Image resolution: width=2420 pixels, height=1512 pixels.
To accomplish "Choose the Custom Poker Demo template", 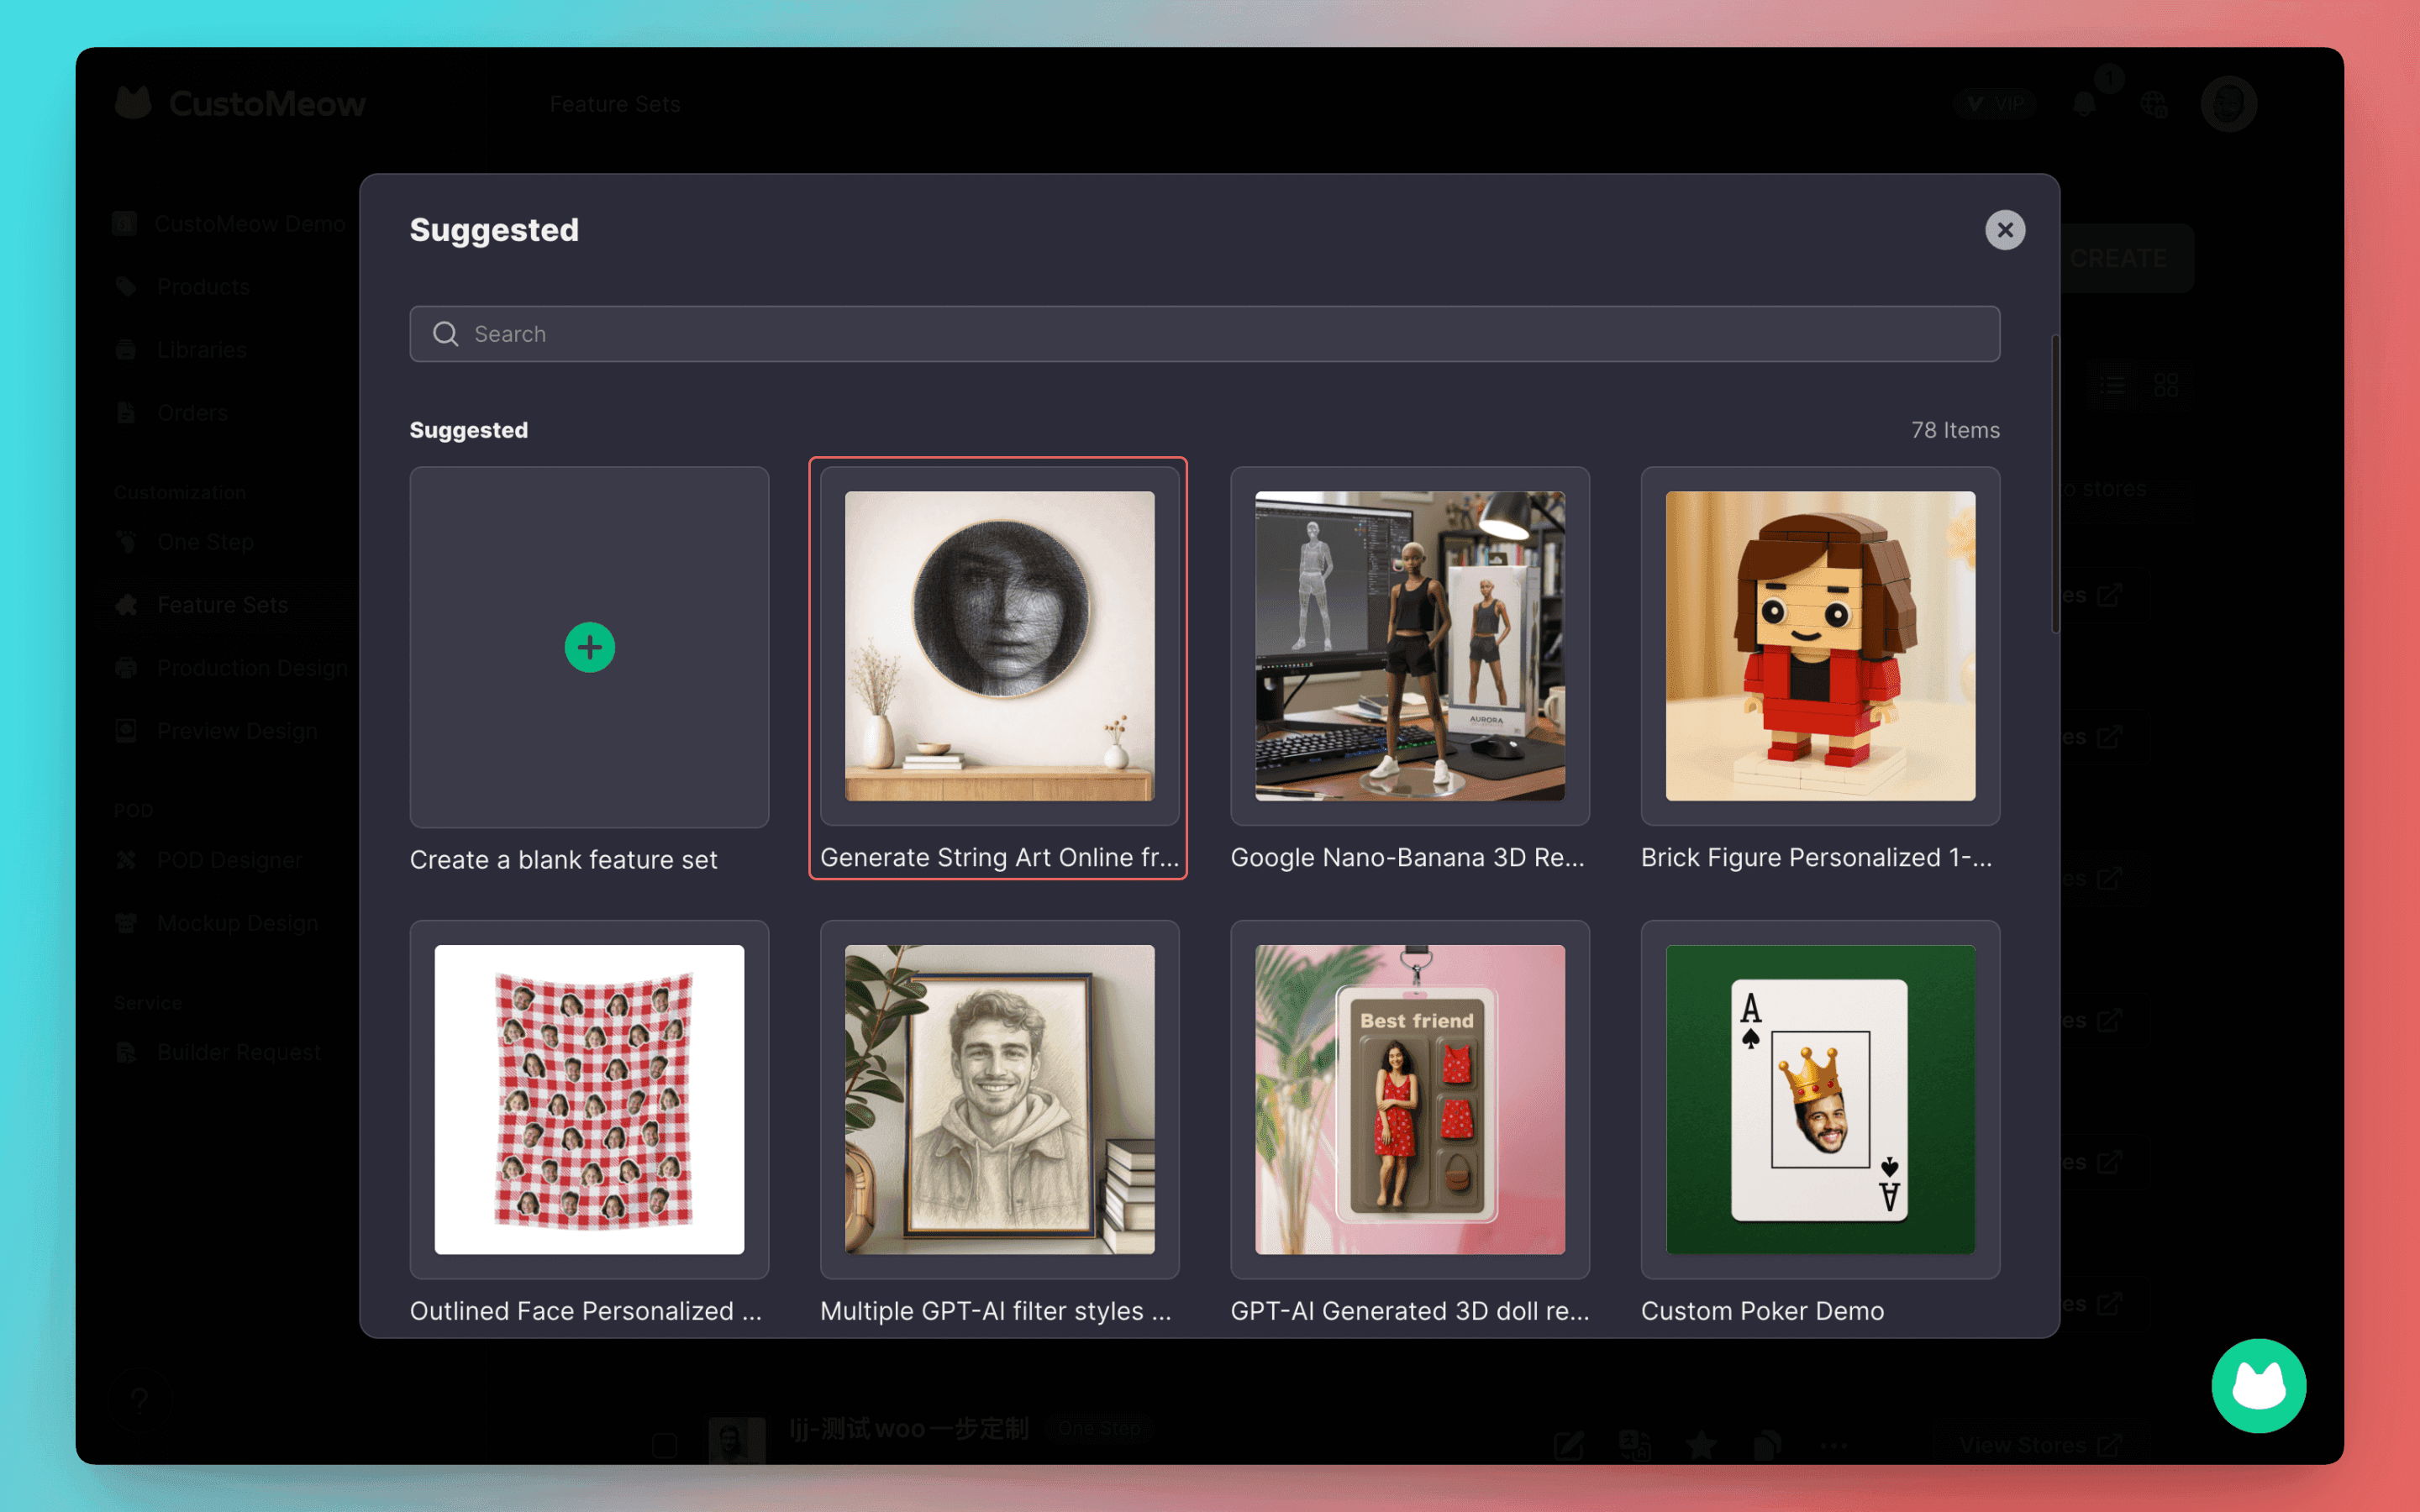I will pyautogui.click(x=1819, y=1099).
